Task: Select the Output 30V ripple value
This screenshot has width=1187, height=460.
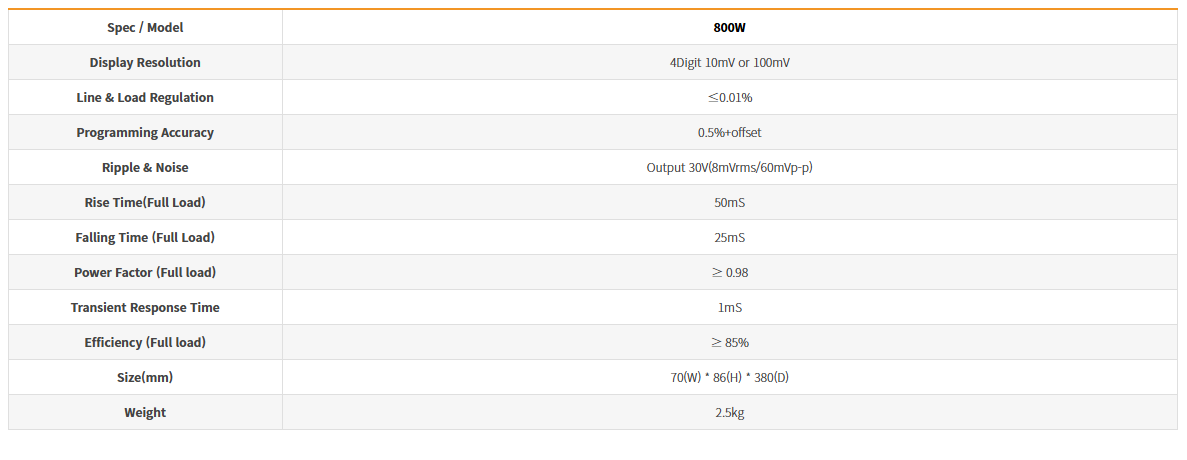Action: (729, 168)
